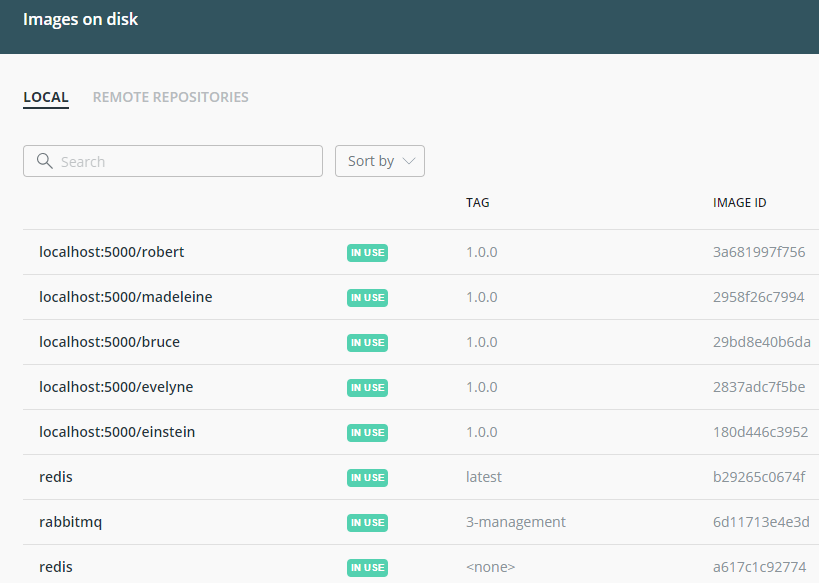Select the Local tab
819x583 pixels.
pos(46,97)
